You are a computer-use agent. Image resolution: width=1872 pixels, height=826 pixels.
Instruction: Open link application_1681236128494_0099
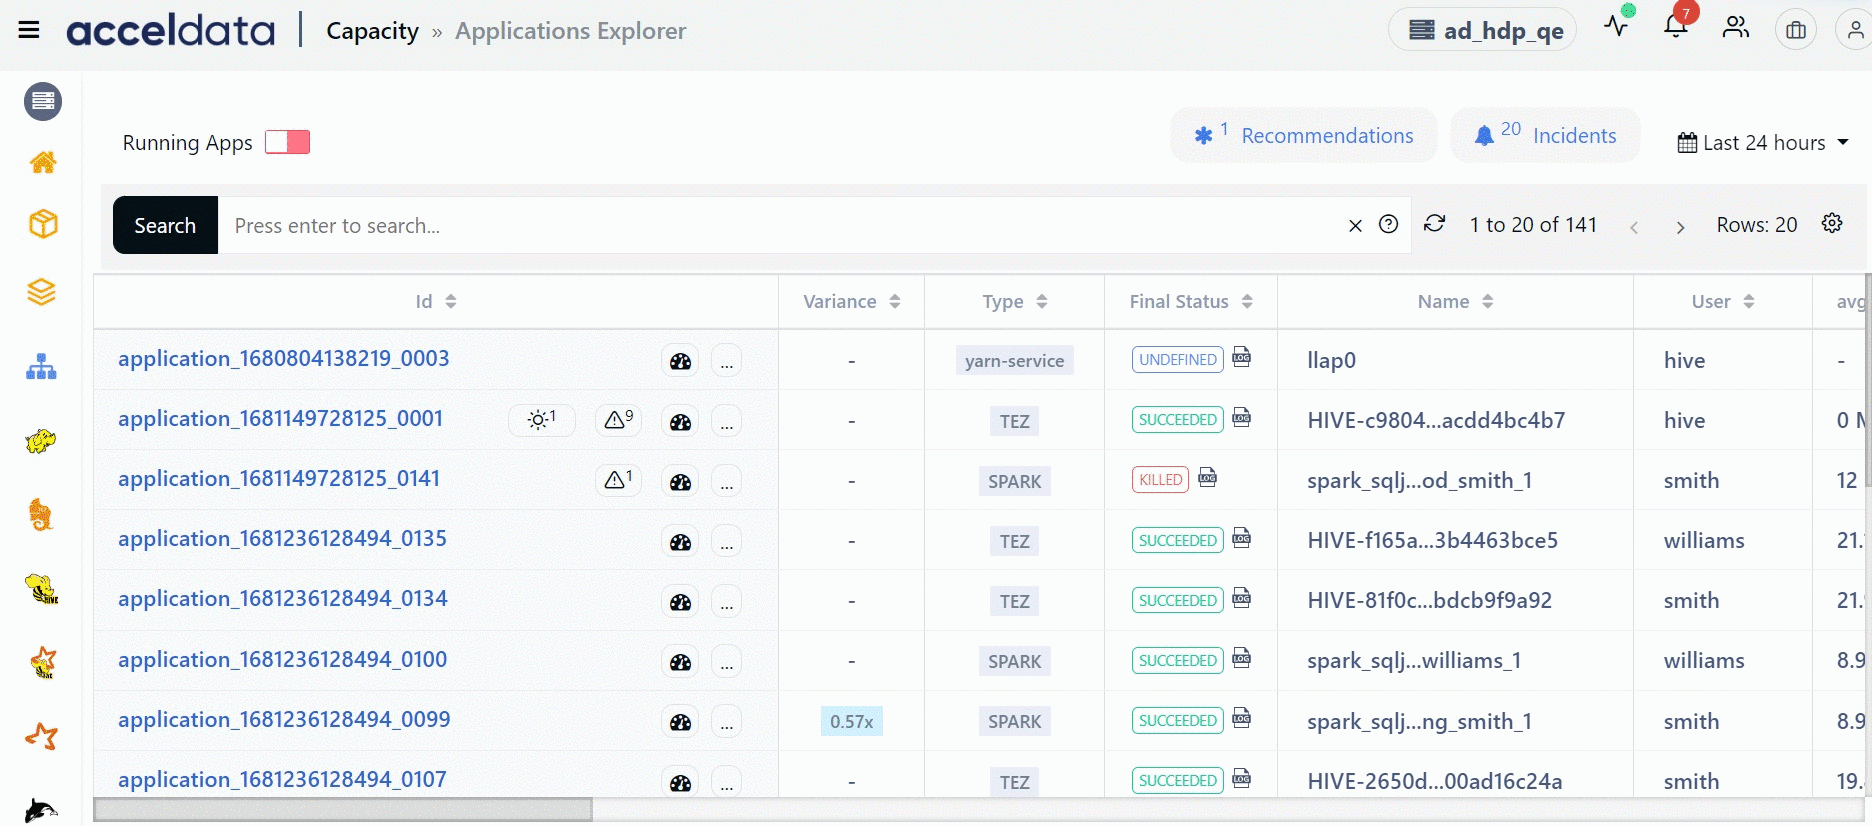tap(284, 719)
